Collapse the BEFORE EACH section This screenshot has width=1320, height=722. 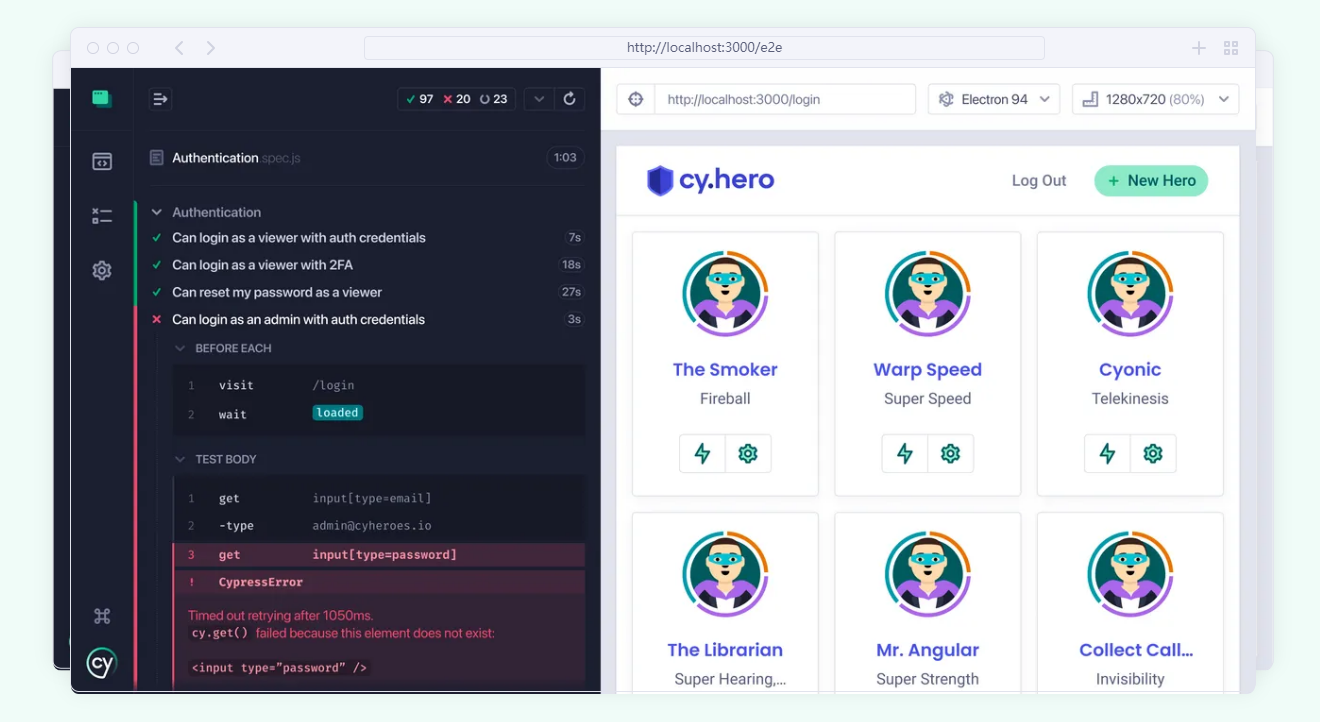(x=181, y=348)
